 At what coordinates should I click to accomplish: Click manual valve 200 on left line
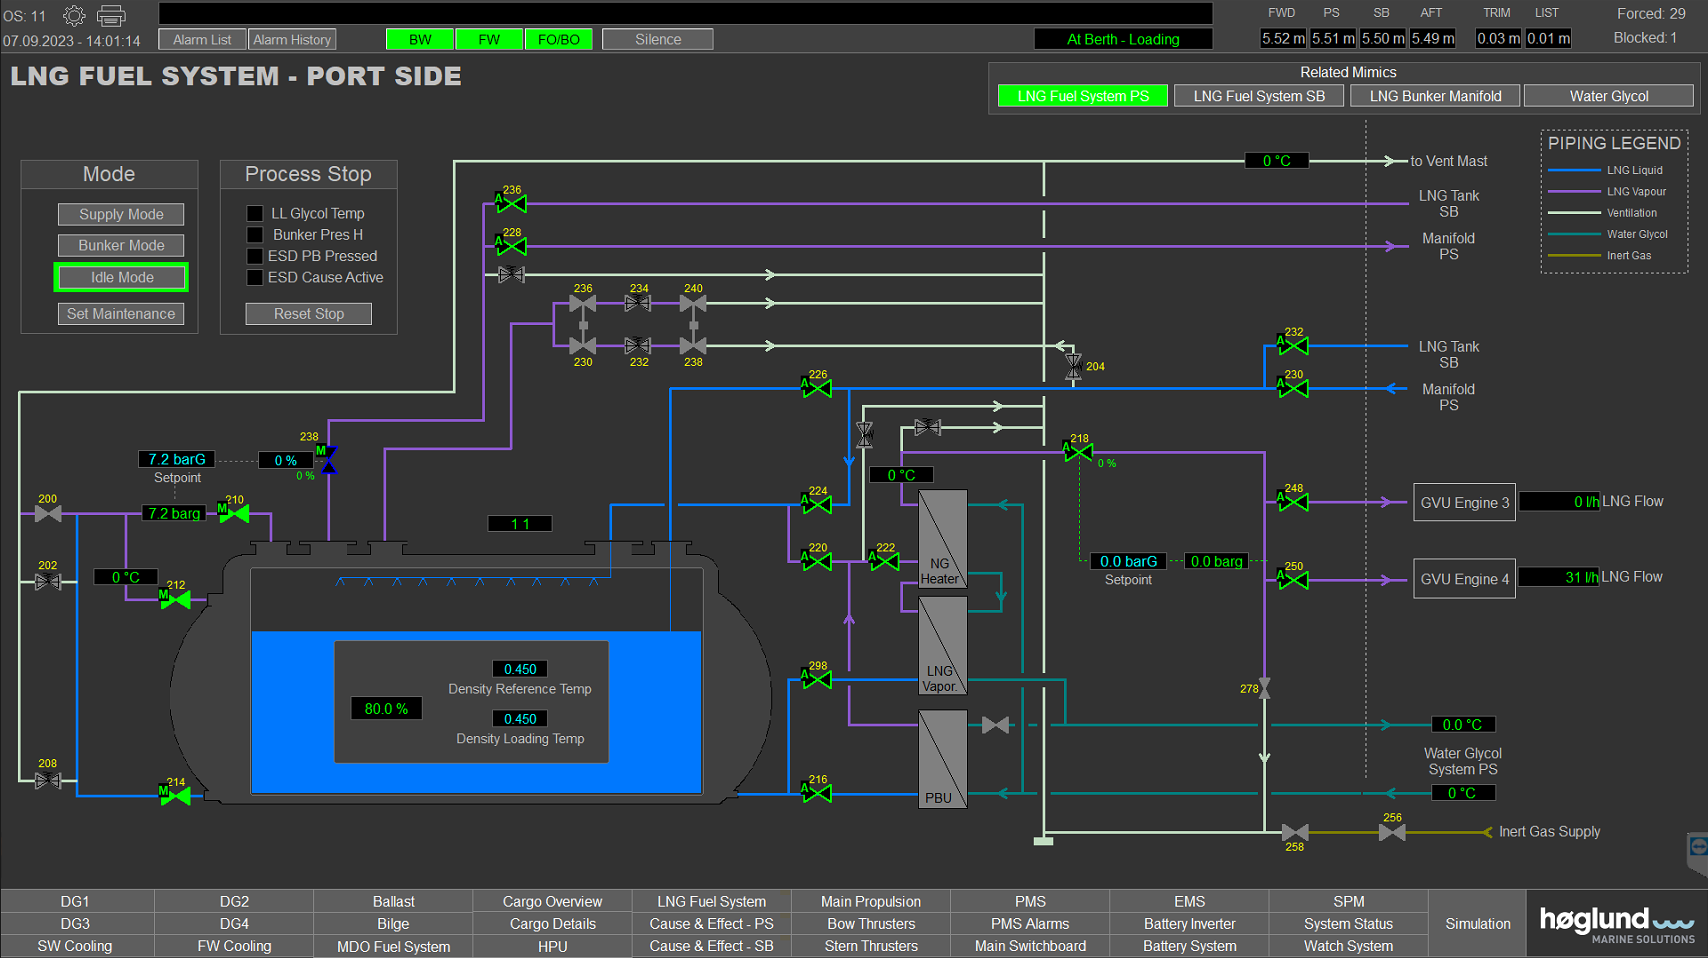(48, 514)
